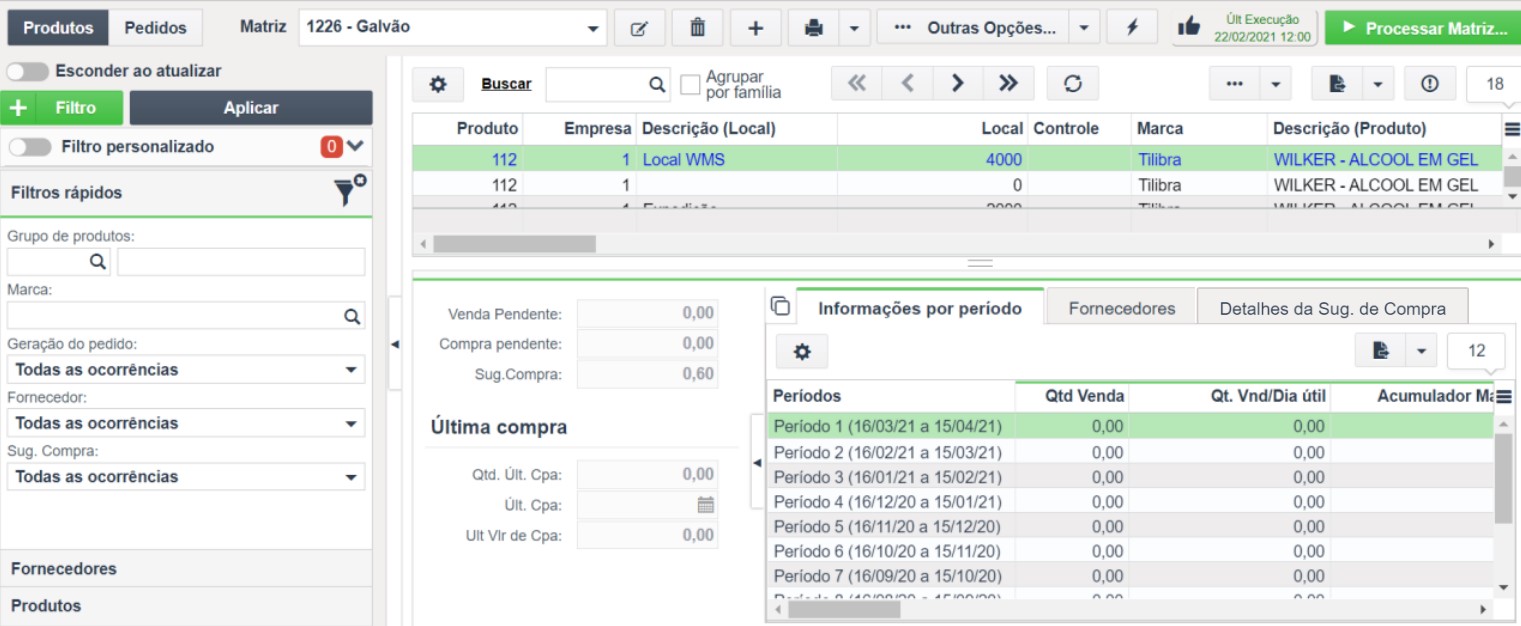Click the edit matriz pencil icon
This screenshot has height=626, width=1521.
point(640,28)
